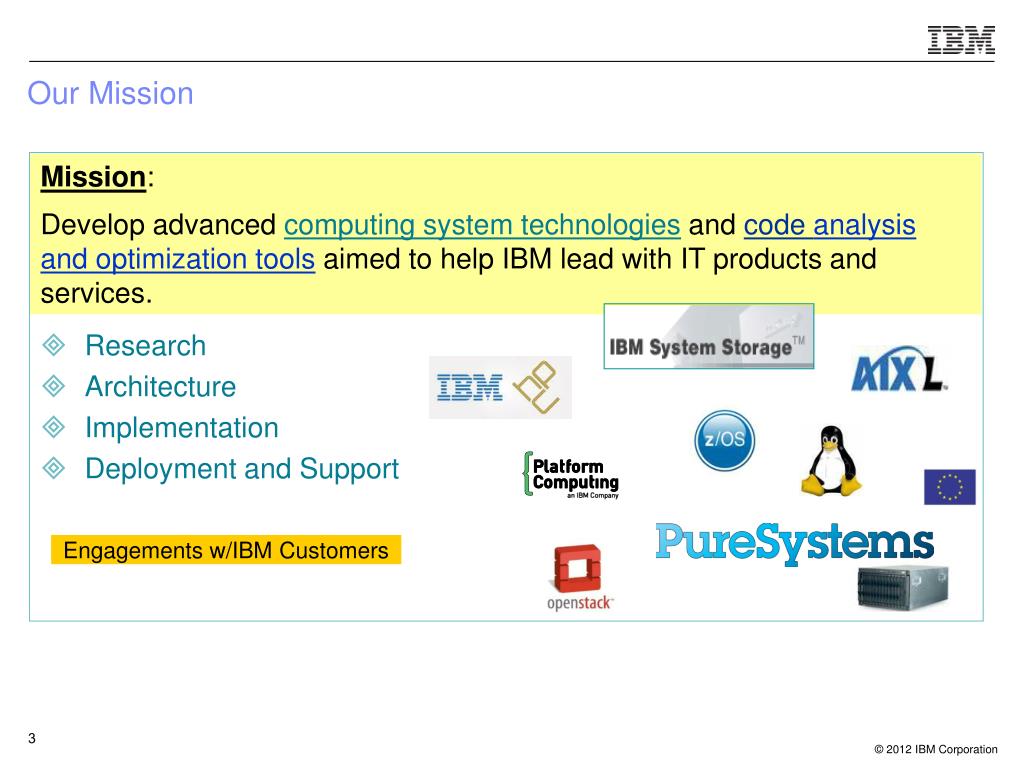Screen dimensions: 1024x768
Task: Click the '© 2012 IBM Corporation' footer
Action: (936, 749)
